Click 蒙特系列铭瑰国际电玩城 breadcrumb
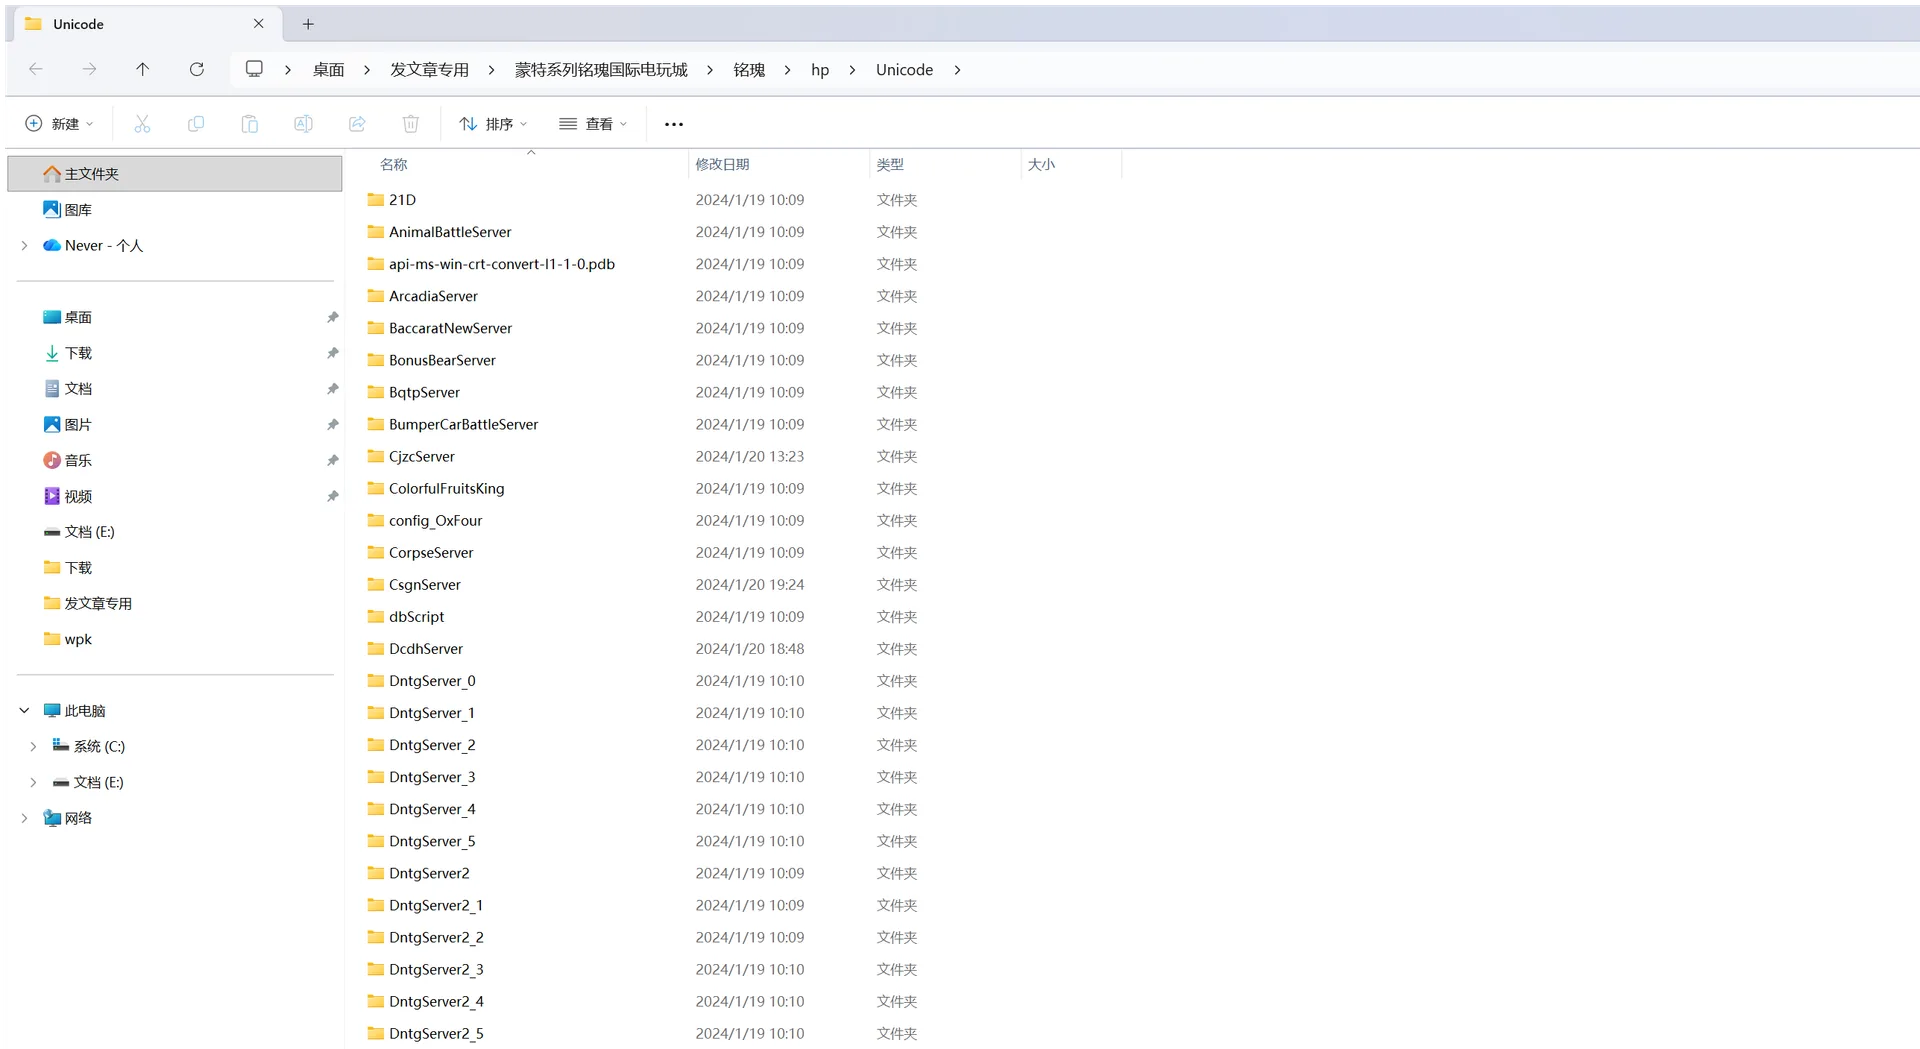 (601, 70)
